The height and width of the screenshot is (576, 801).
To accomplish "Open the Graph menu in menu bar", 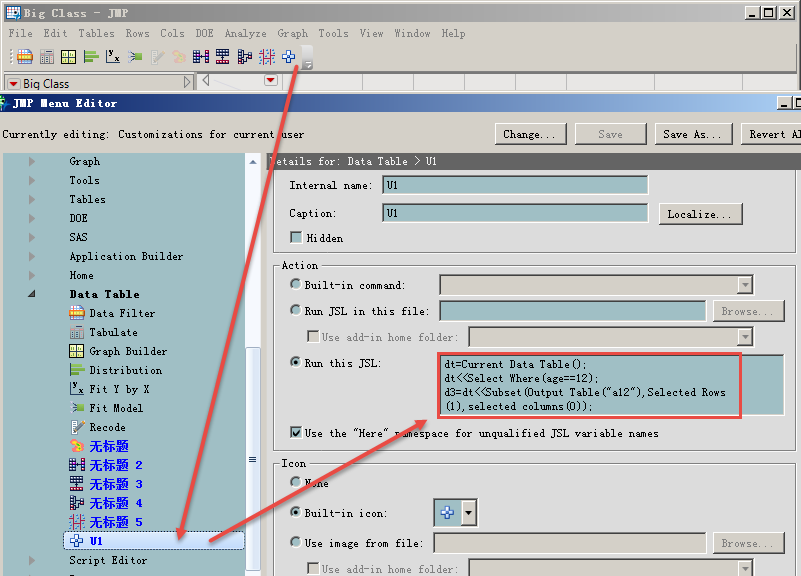I will (293, 33).
